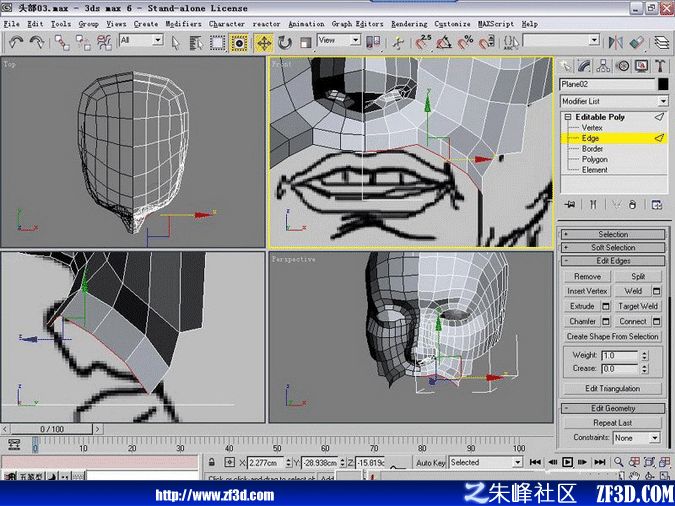The width and height of the screenshot is (675, 506).
Task: Click the Named Selection Sets icon
Action: 511,42
